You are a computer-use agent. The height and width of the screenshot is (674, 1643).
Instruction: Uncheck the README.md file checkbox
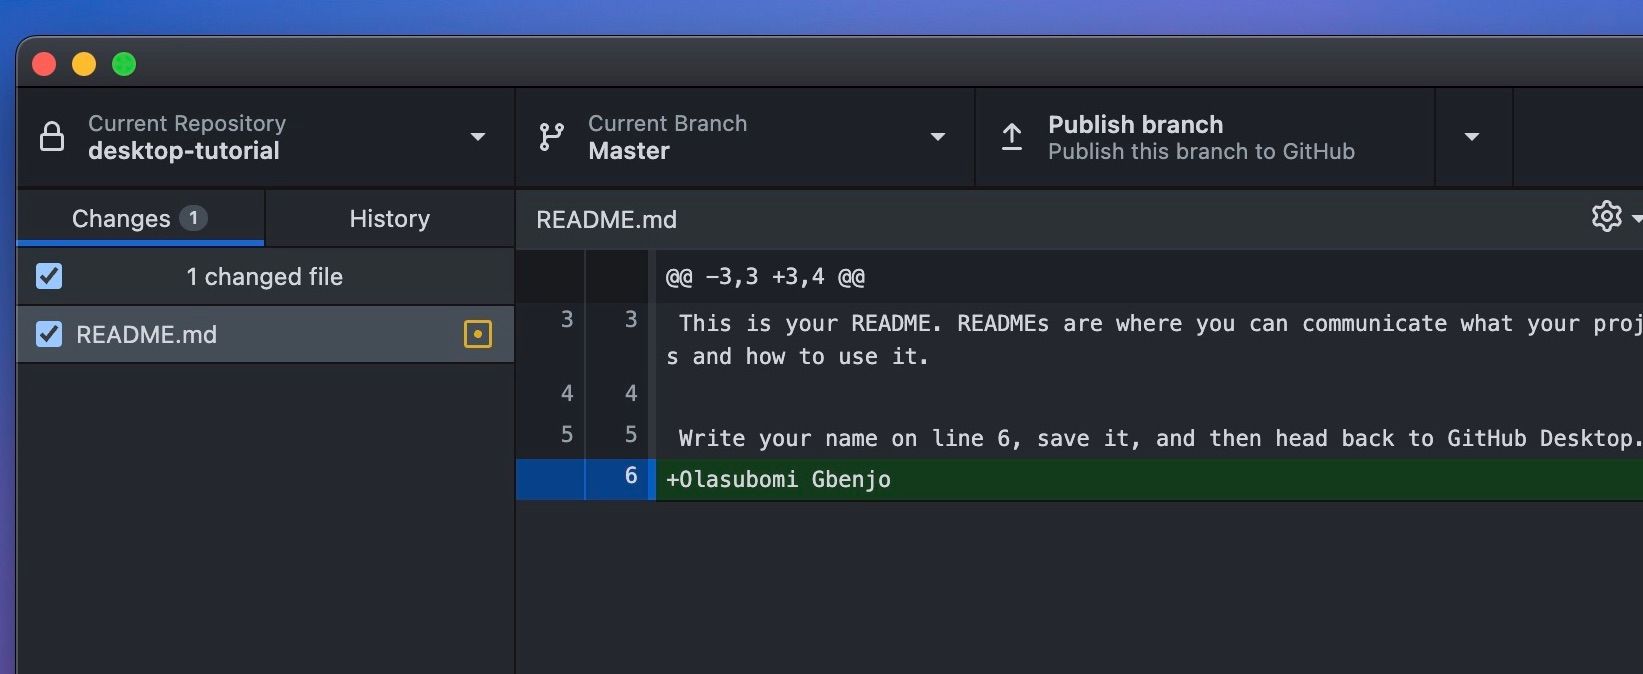(x=49, y=334)
